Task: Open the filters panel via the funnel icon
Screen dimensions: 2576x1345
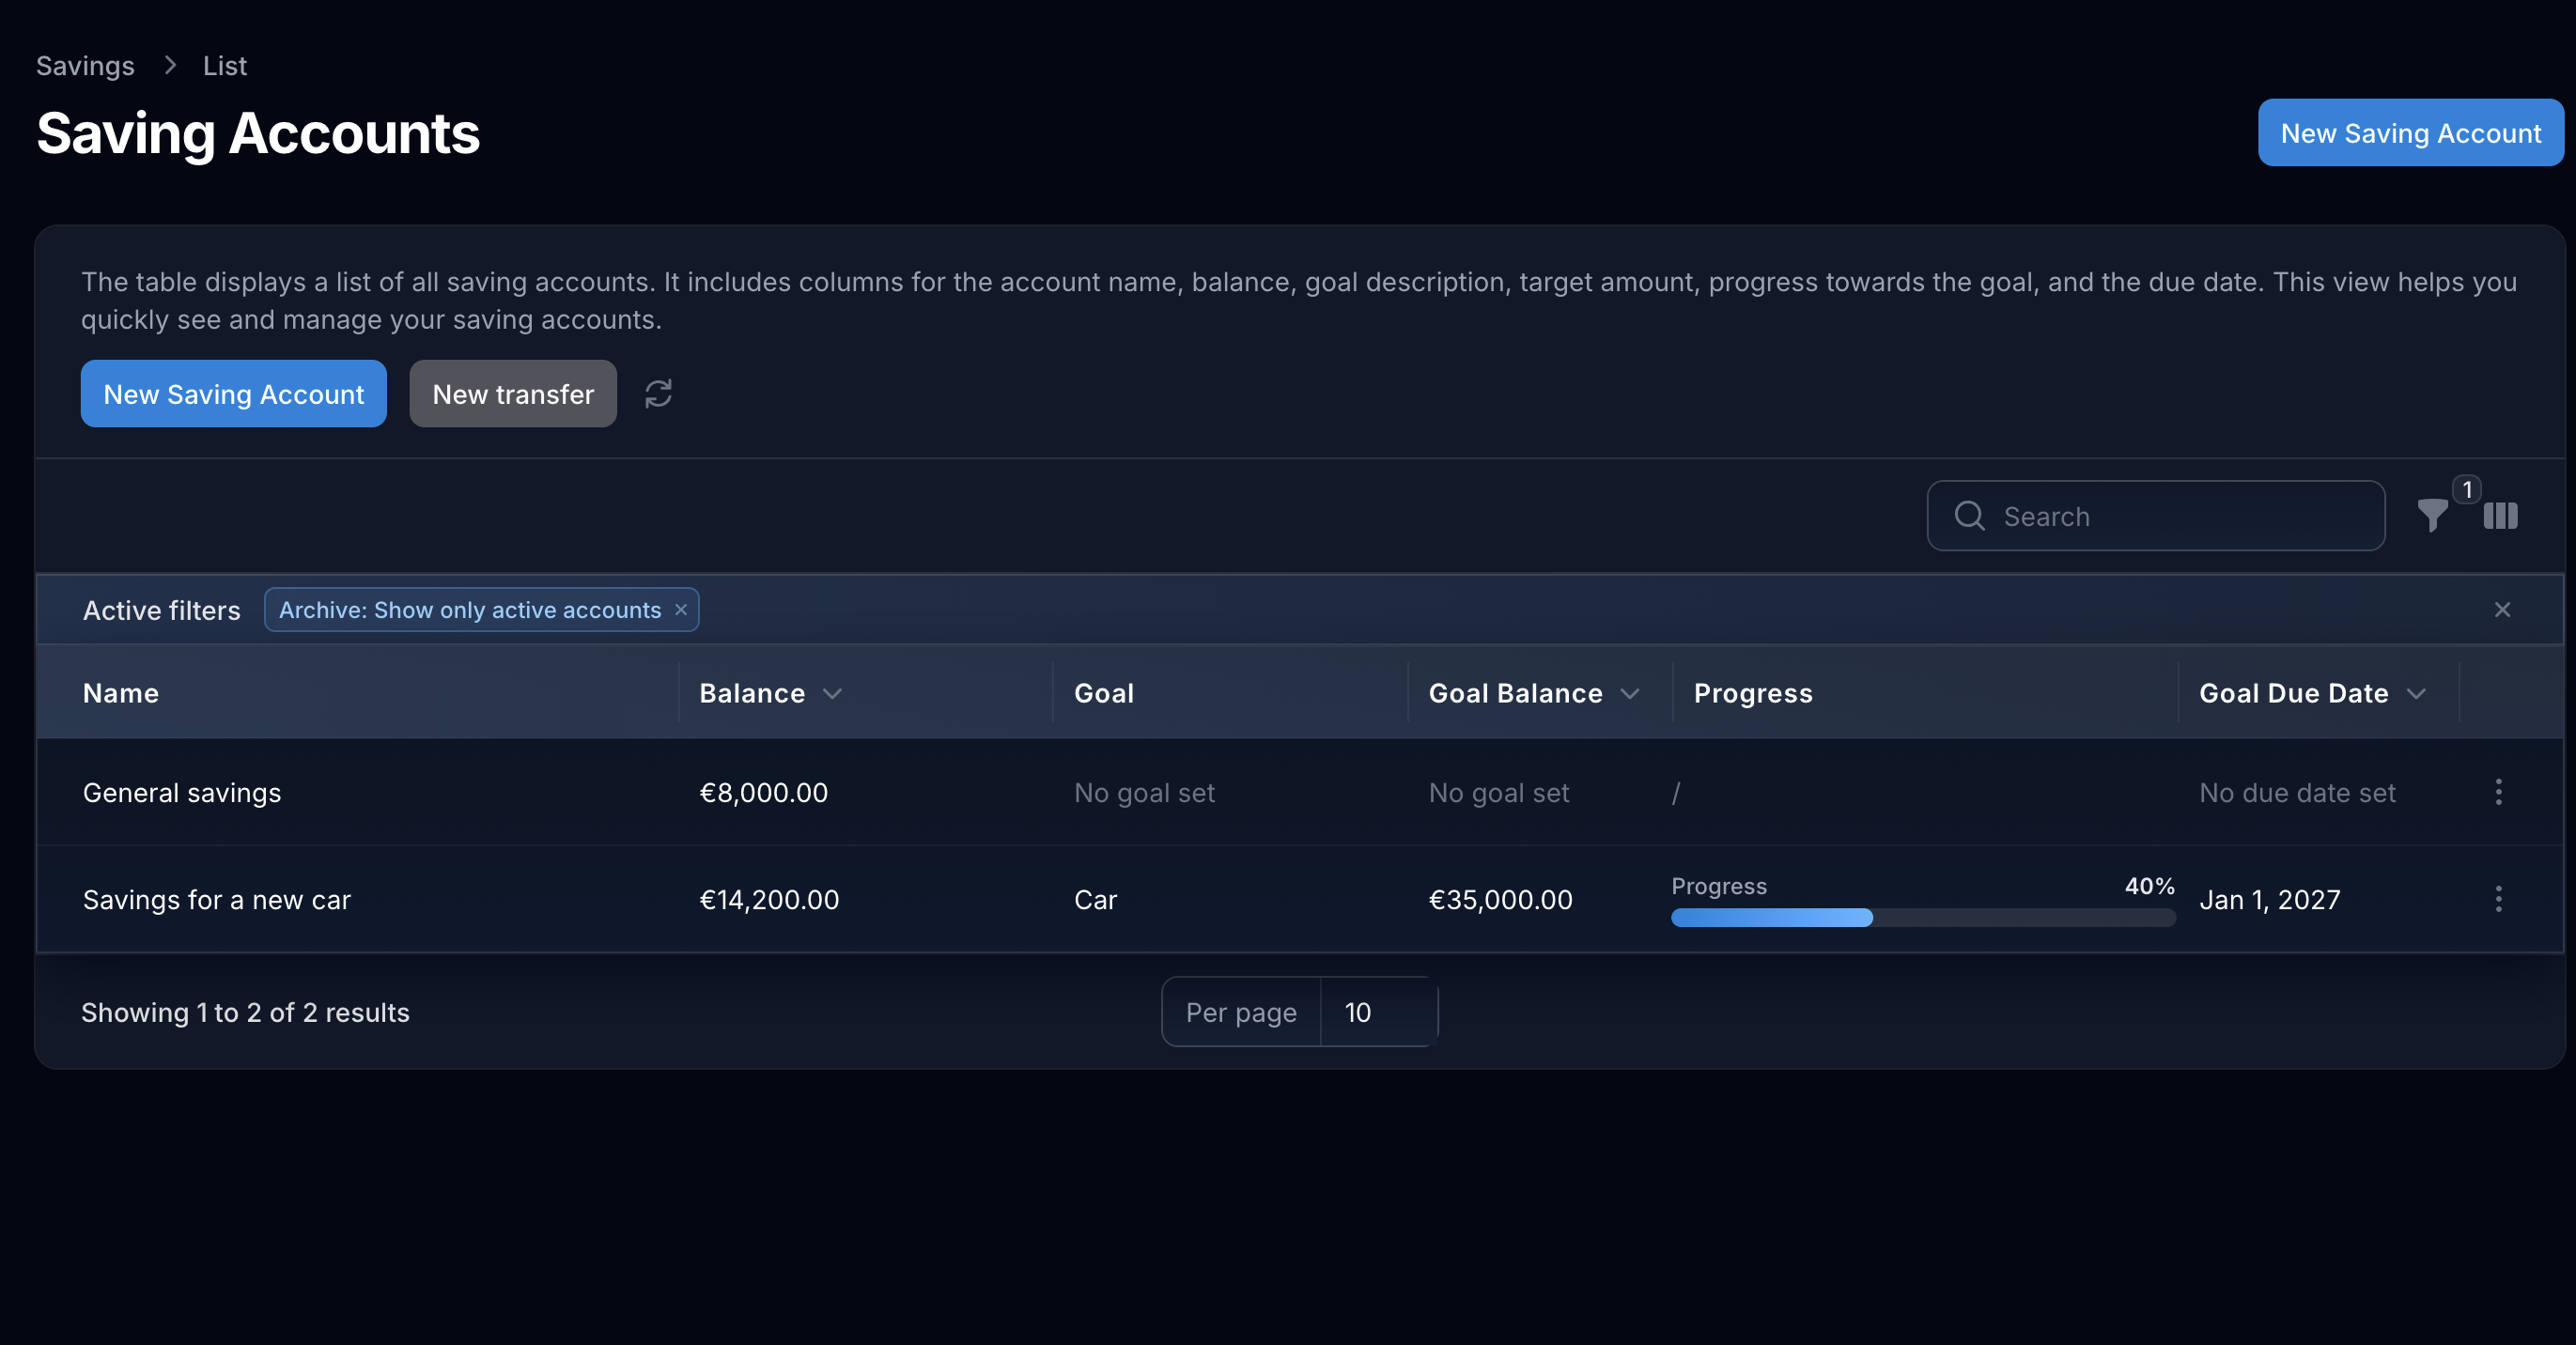Action: click(2432, 516)
